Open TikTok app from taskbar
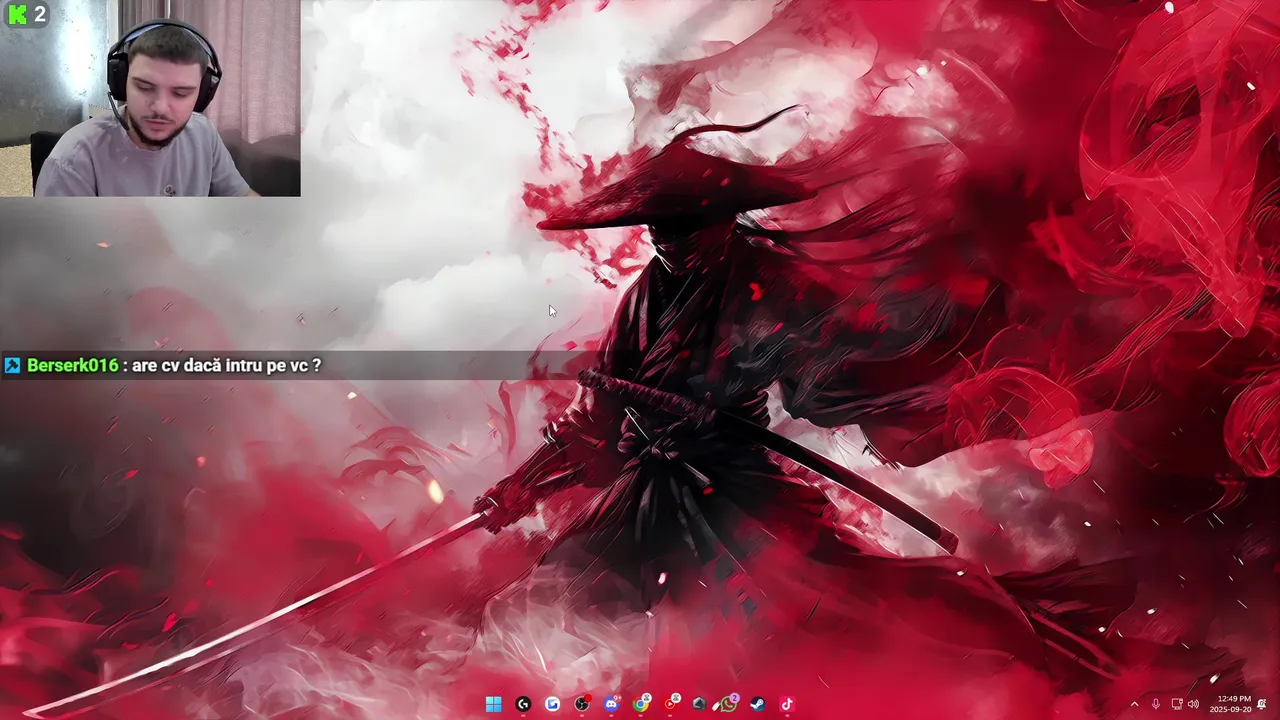The image size is (1280, 720). click(787, 704)
